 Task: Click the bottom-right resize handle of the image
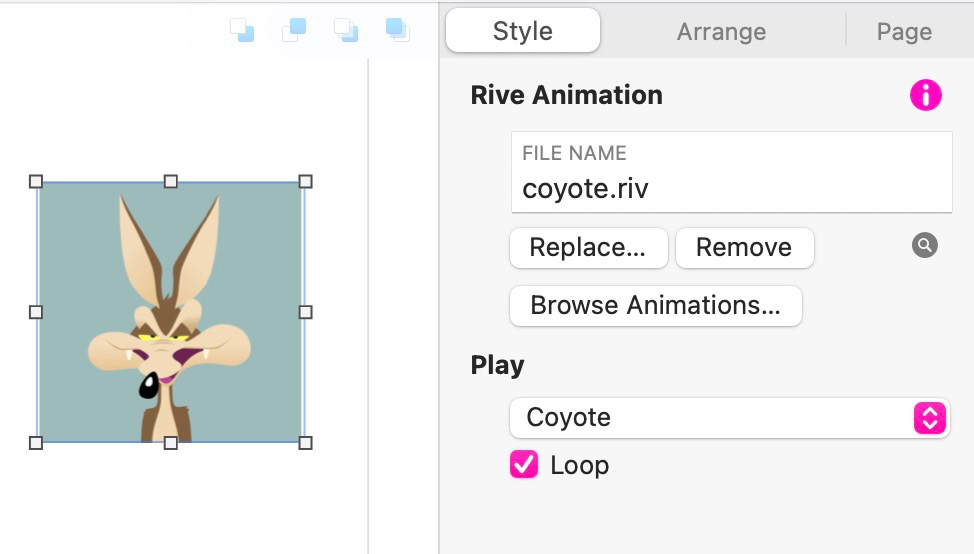pyautogui.click(x=305, y=442)
